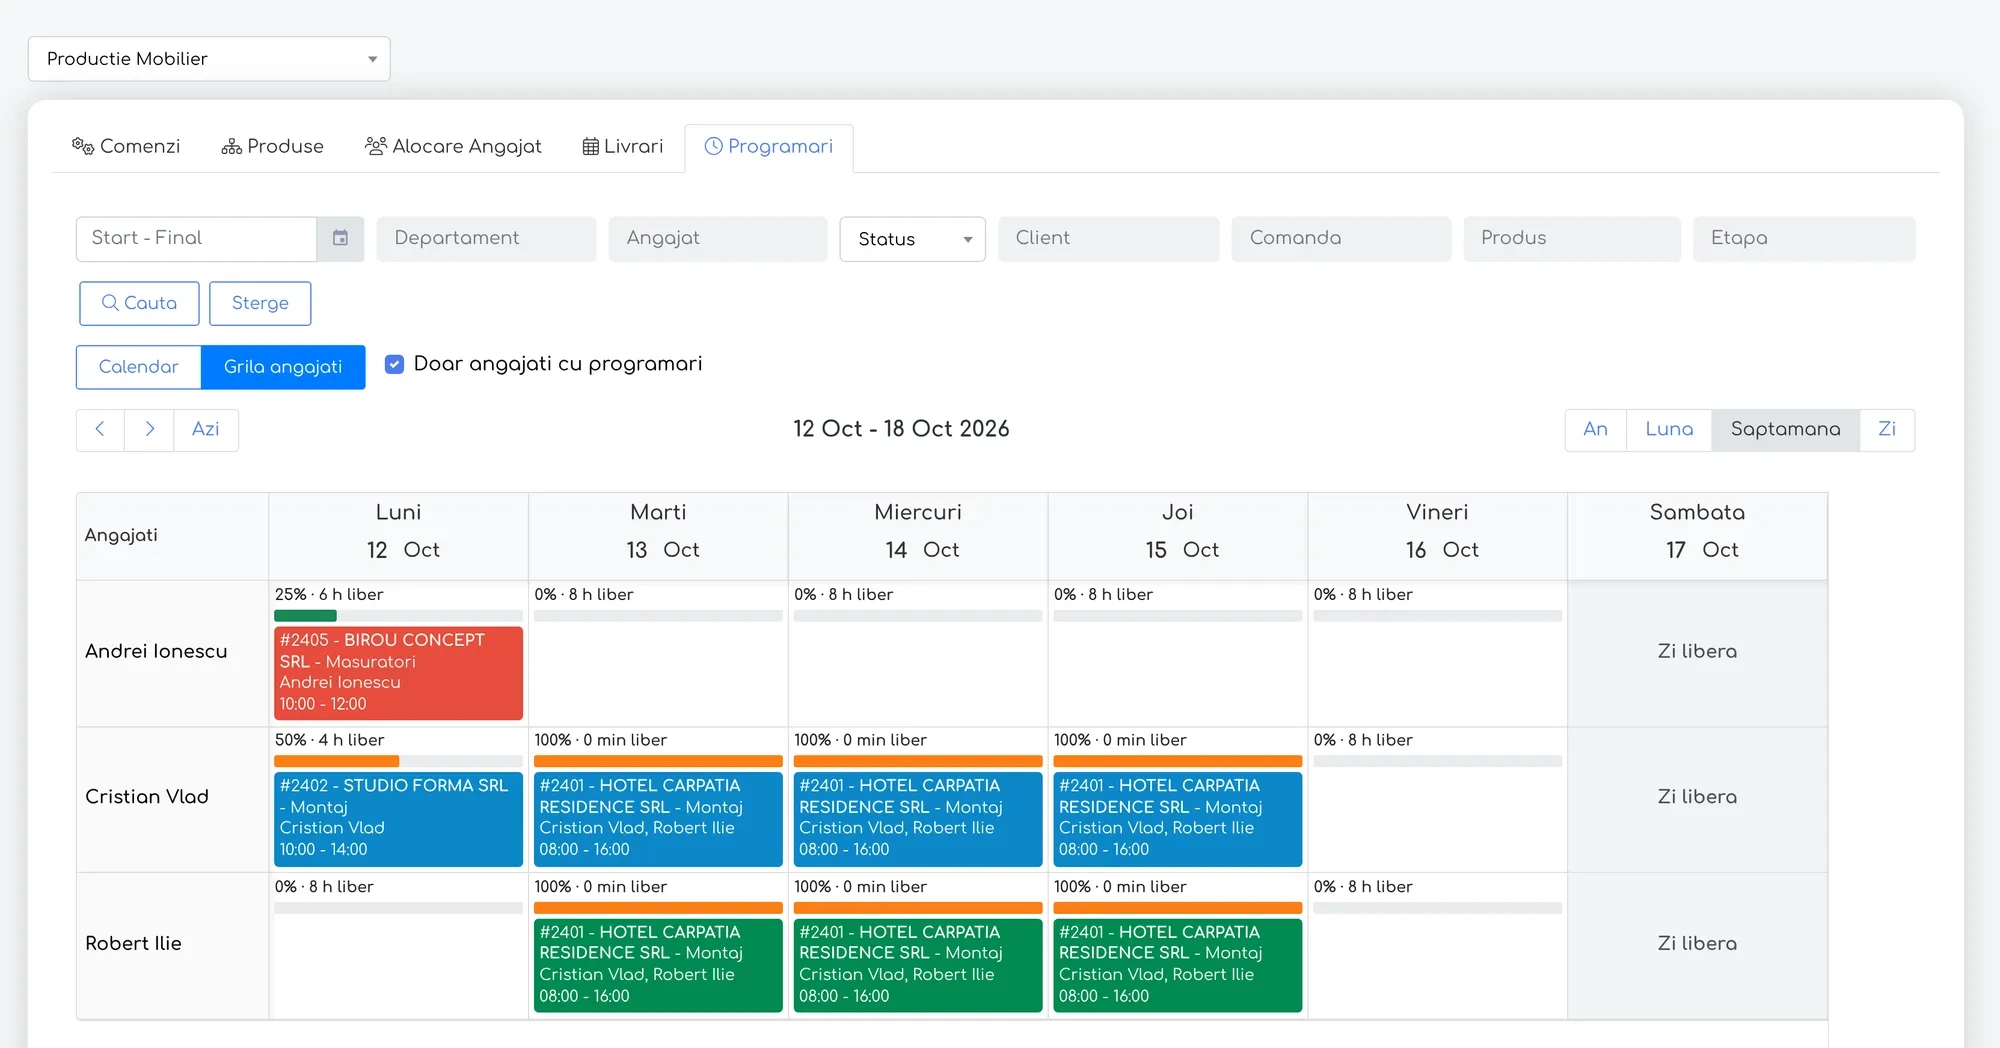The image size is (2000, 1048).
Task: Expand the Status dropdown
Action: 912,239
